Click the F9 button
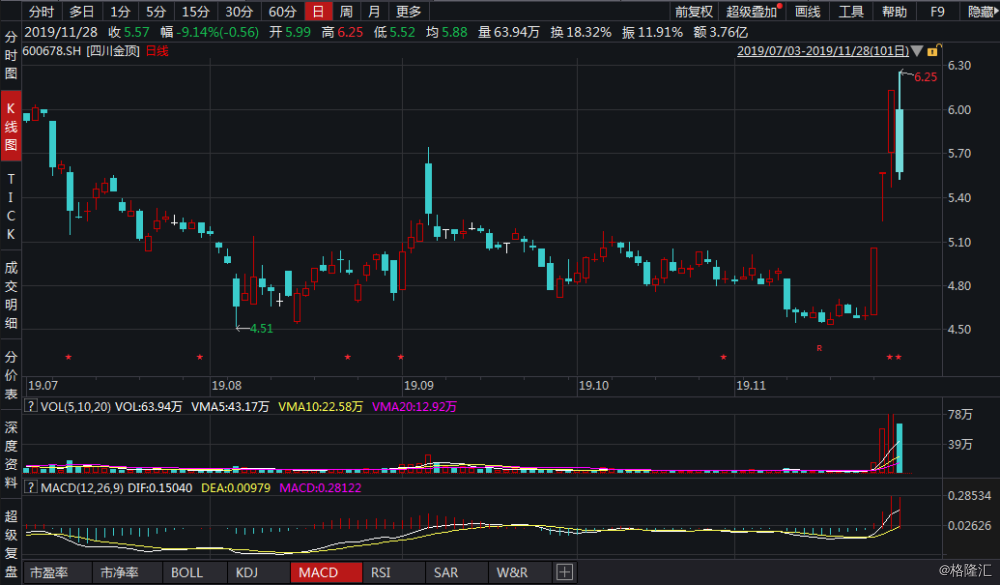Image resolution: width=1000 pixels, height=585 pixels. (937, 11)
